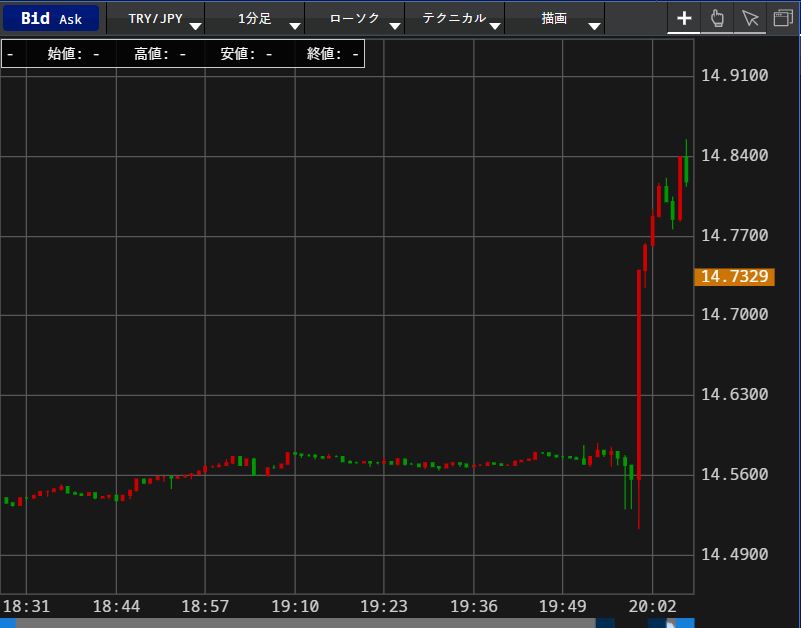This screenshot has height=628, width=801.
Task: Open the 1分足 timeframe dropdown
Action: 255,19
